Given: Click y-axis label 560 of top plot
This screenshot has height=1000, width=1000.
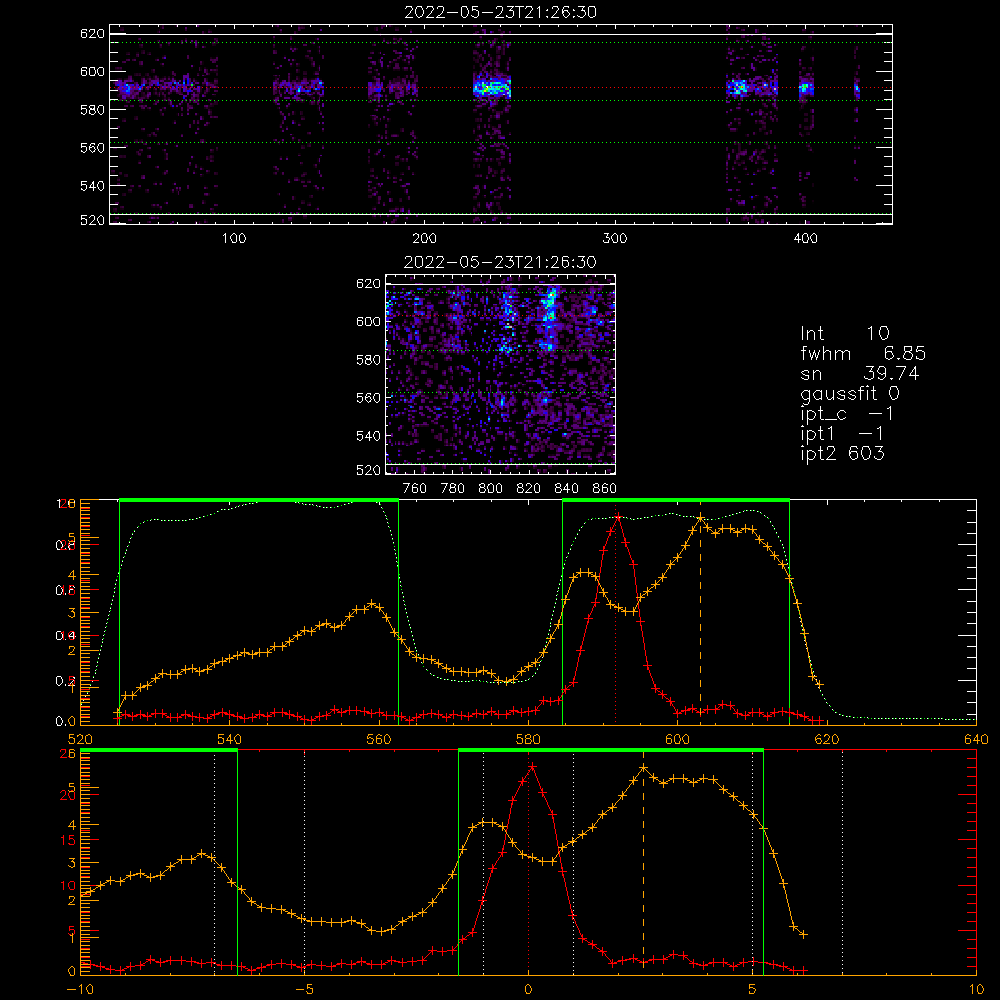Looking at the screenshot, I should click(92, 147).
